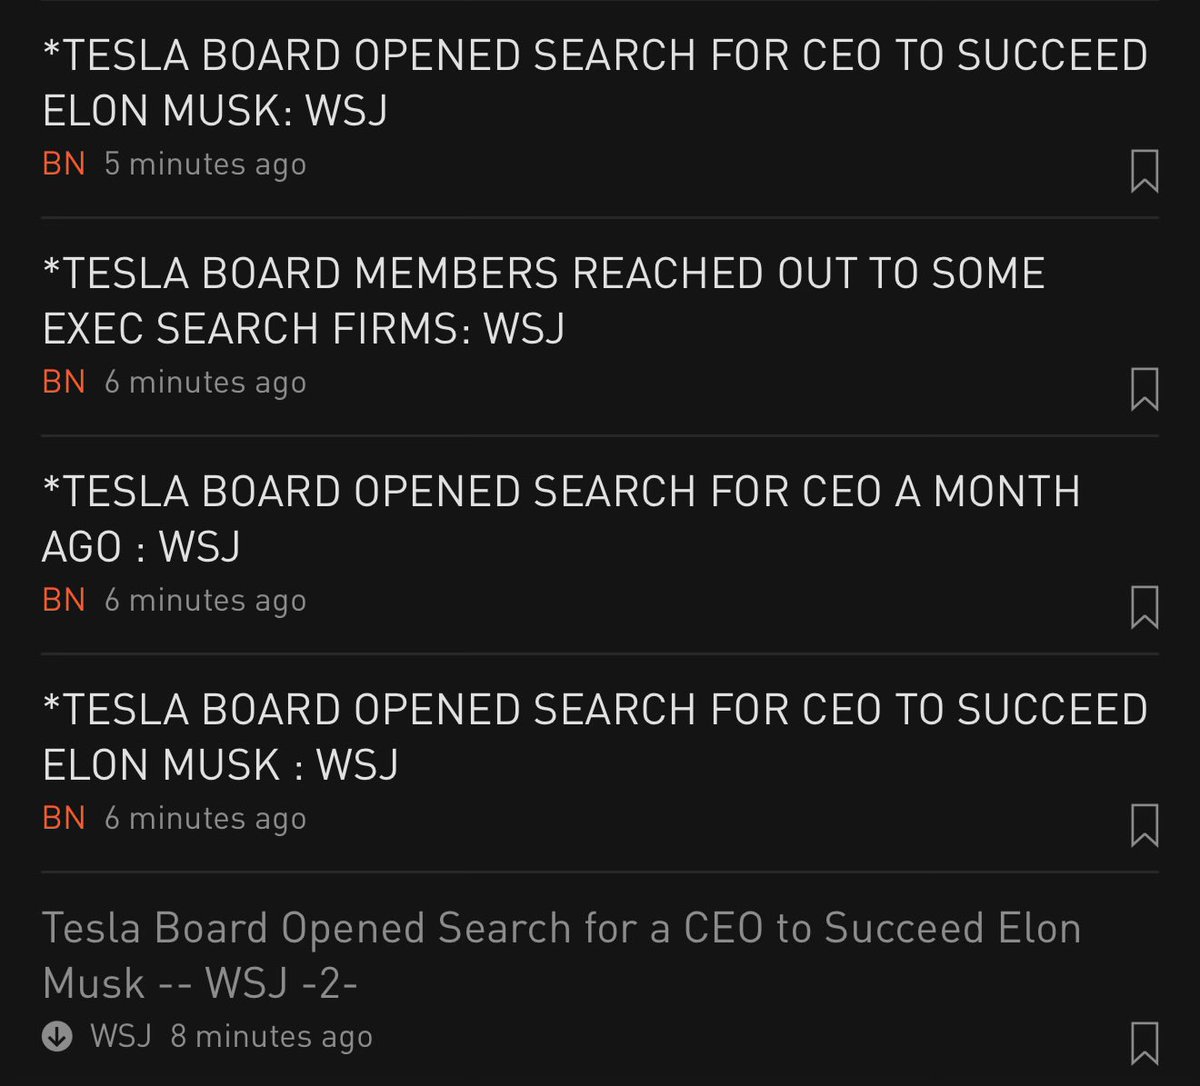Bookmark the WSJ -2- story
Screen dimensions: 1200x1086
(1144, 1043)
